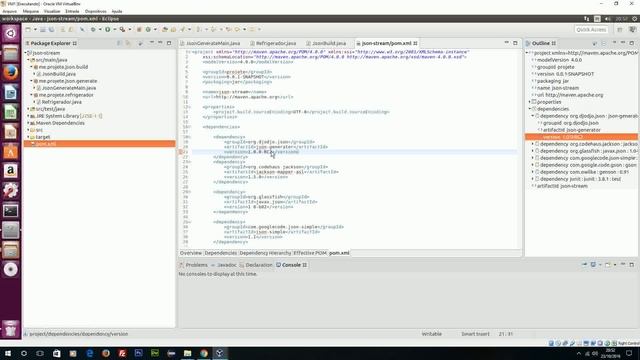The width and height of the screenshot is (640, 360).
Task: Switch to JsonBuild.java editor tab
Action: point(329,43)
